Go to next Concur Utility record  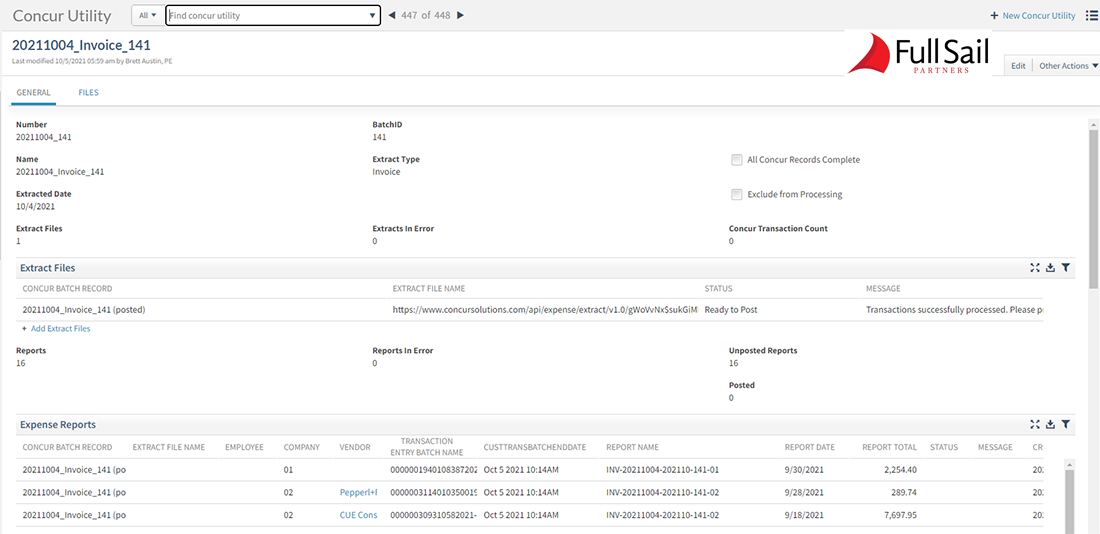point(460,15)
